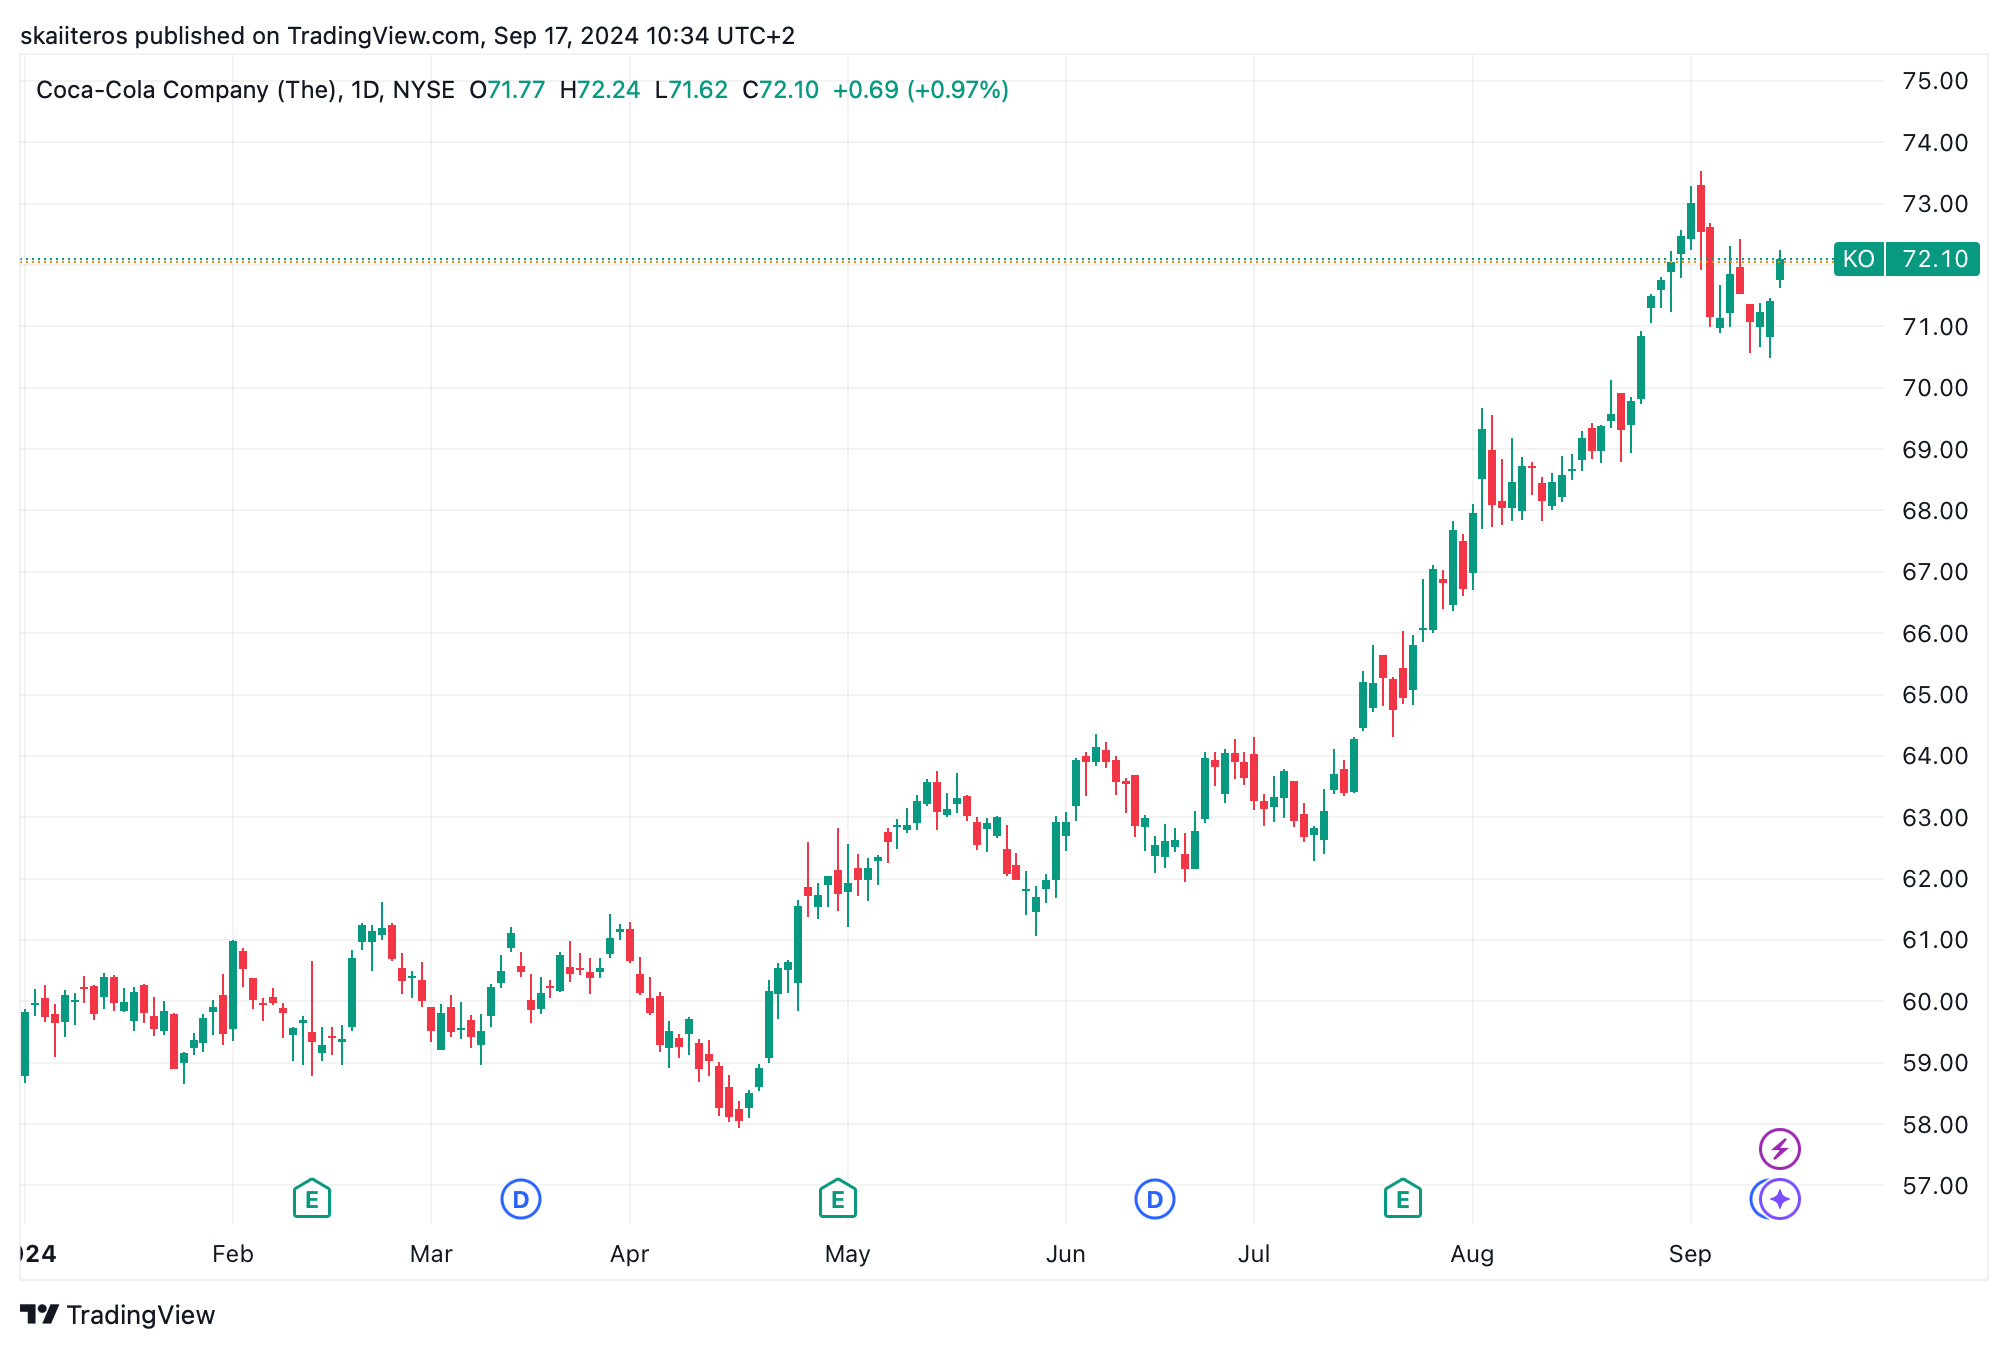The width and height of the screenshot is (2008, 1350).
Task: Click the Sep label on the time axis
Action: 1690,1254
